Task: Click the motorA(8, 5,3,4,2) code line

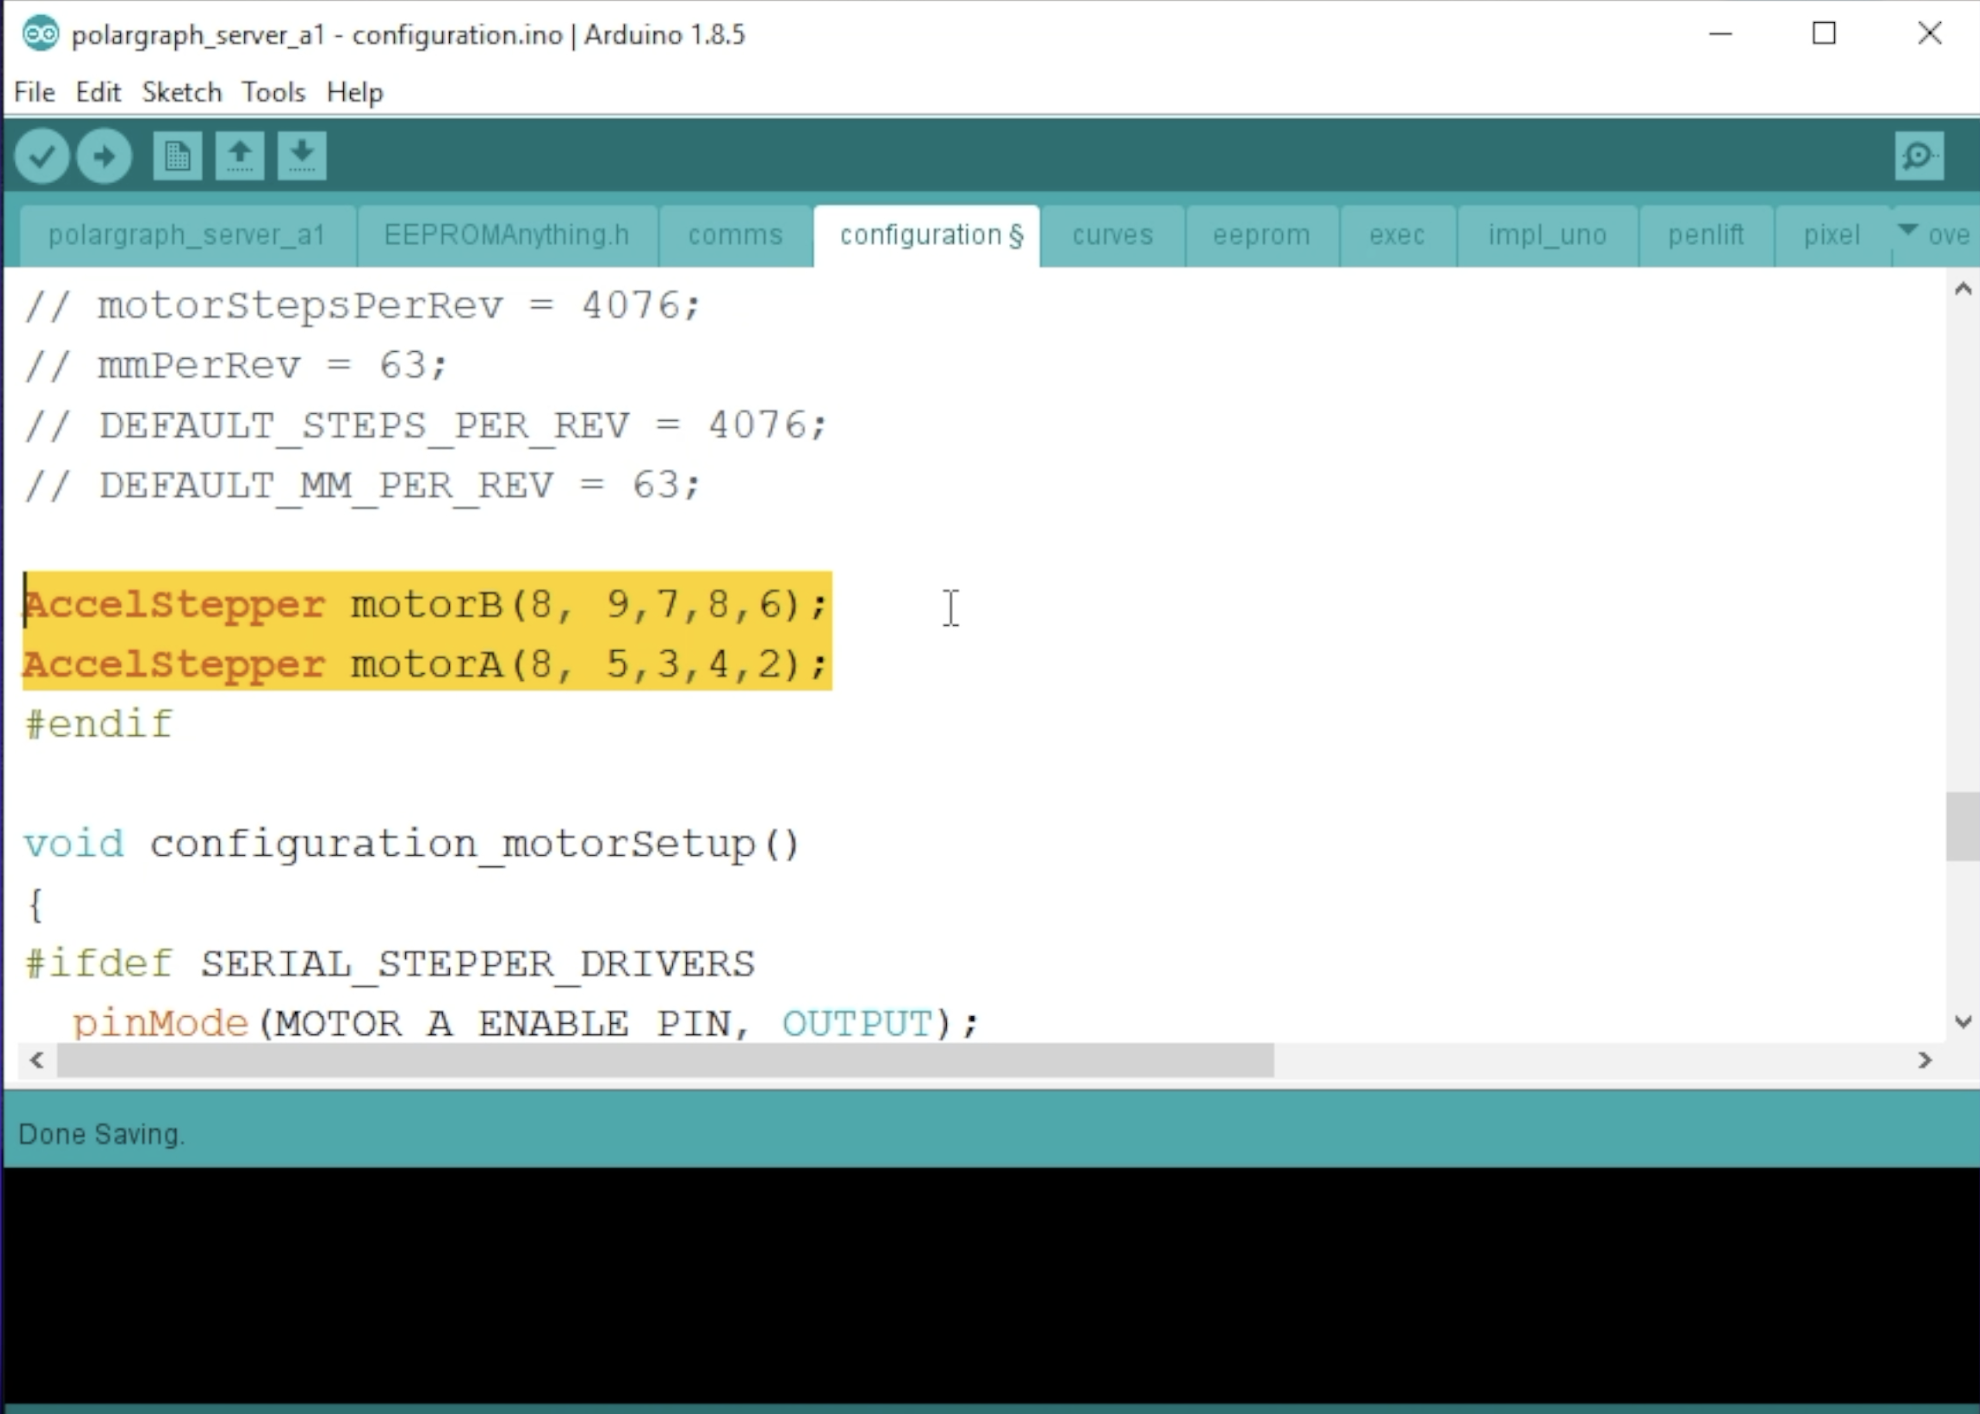Action: pos(426,664)
